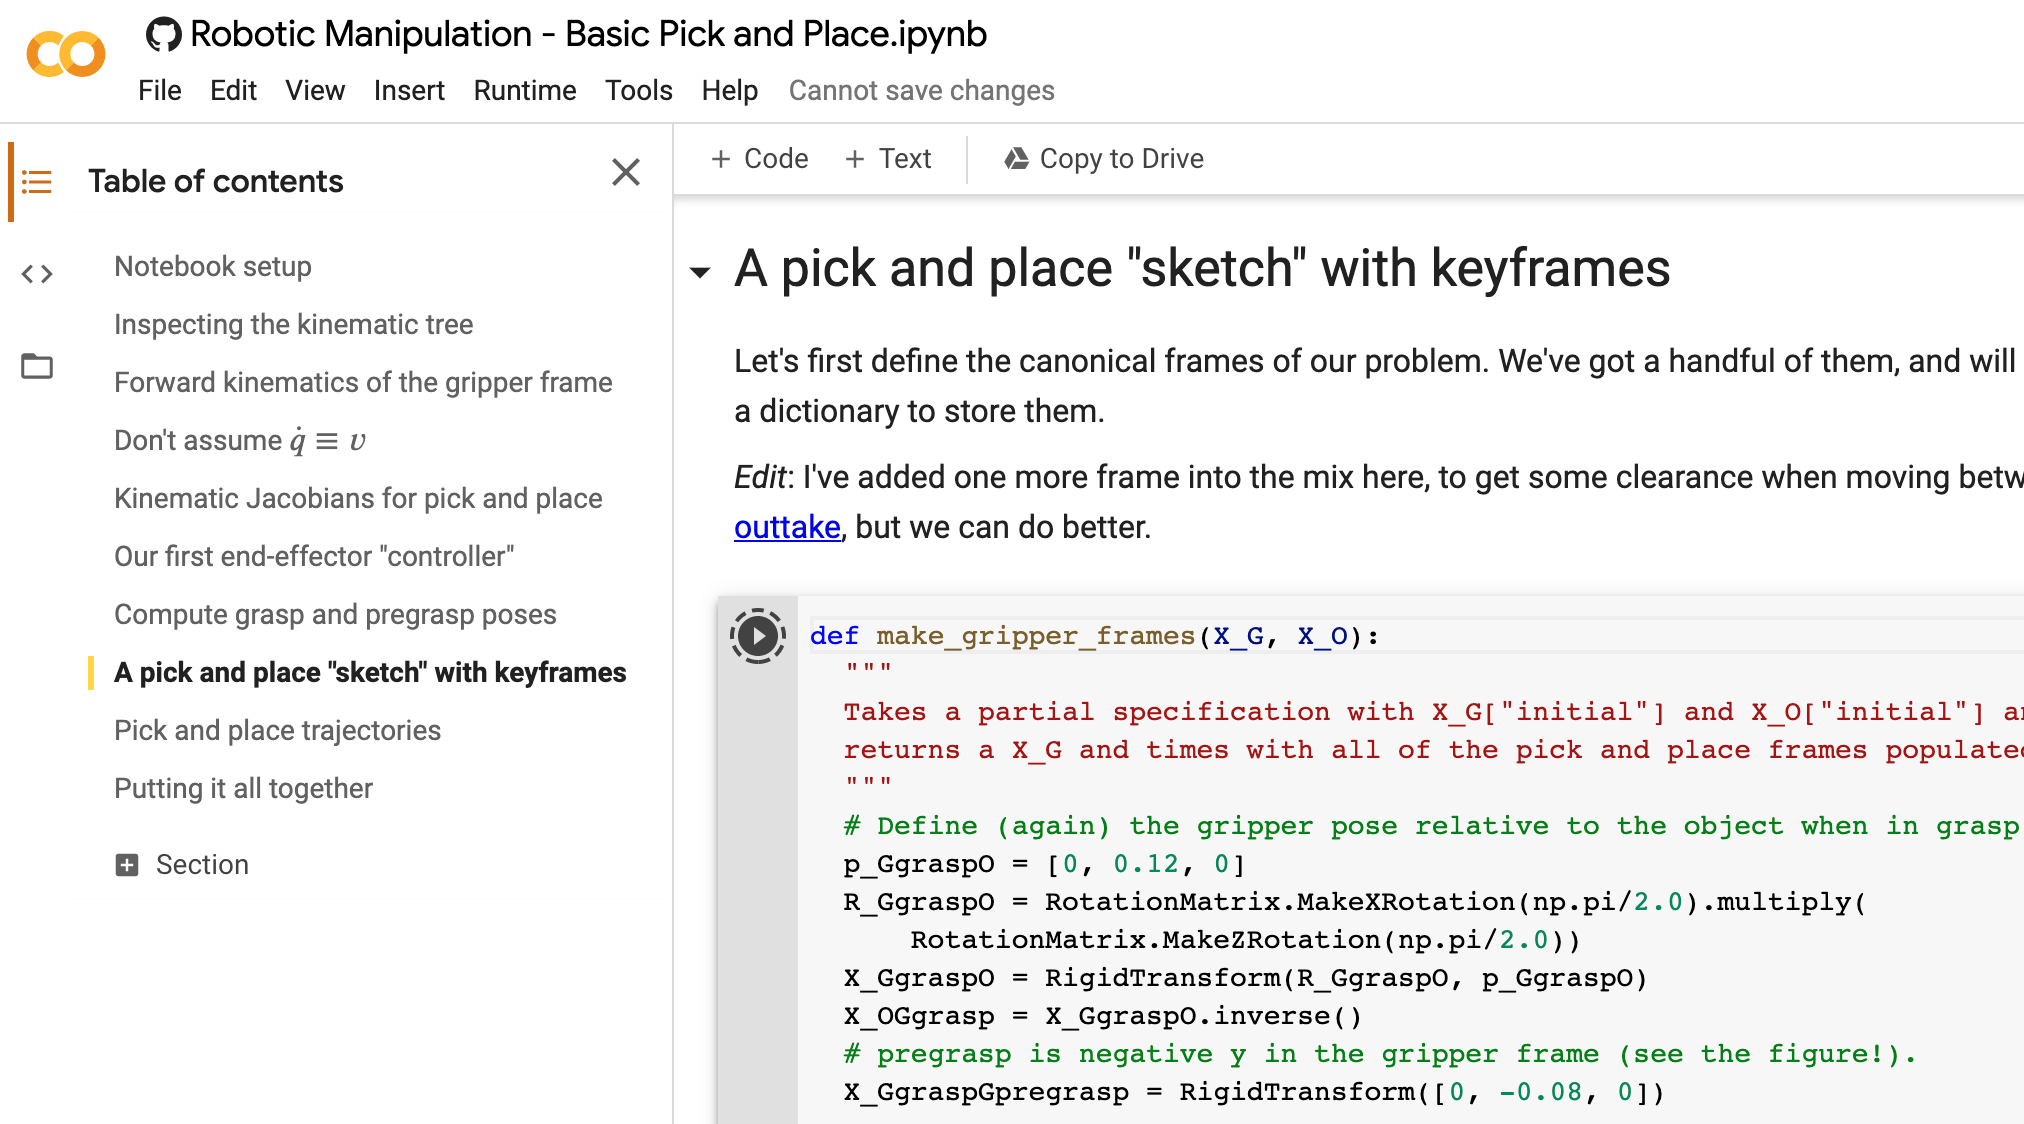The height and width of the screenshot is (1124, 2024).
Task: Open the Tools menu
Action: tap(639, 90)
